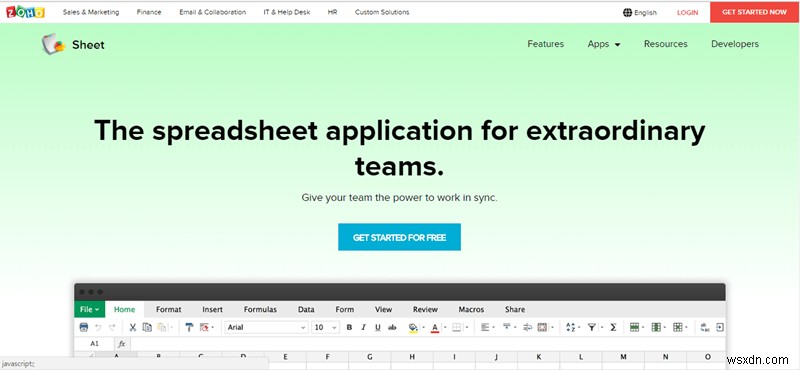800x370 pixels.
Task: Click the GET STARTED FOR FREE button
Action: coord(399,237)
